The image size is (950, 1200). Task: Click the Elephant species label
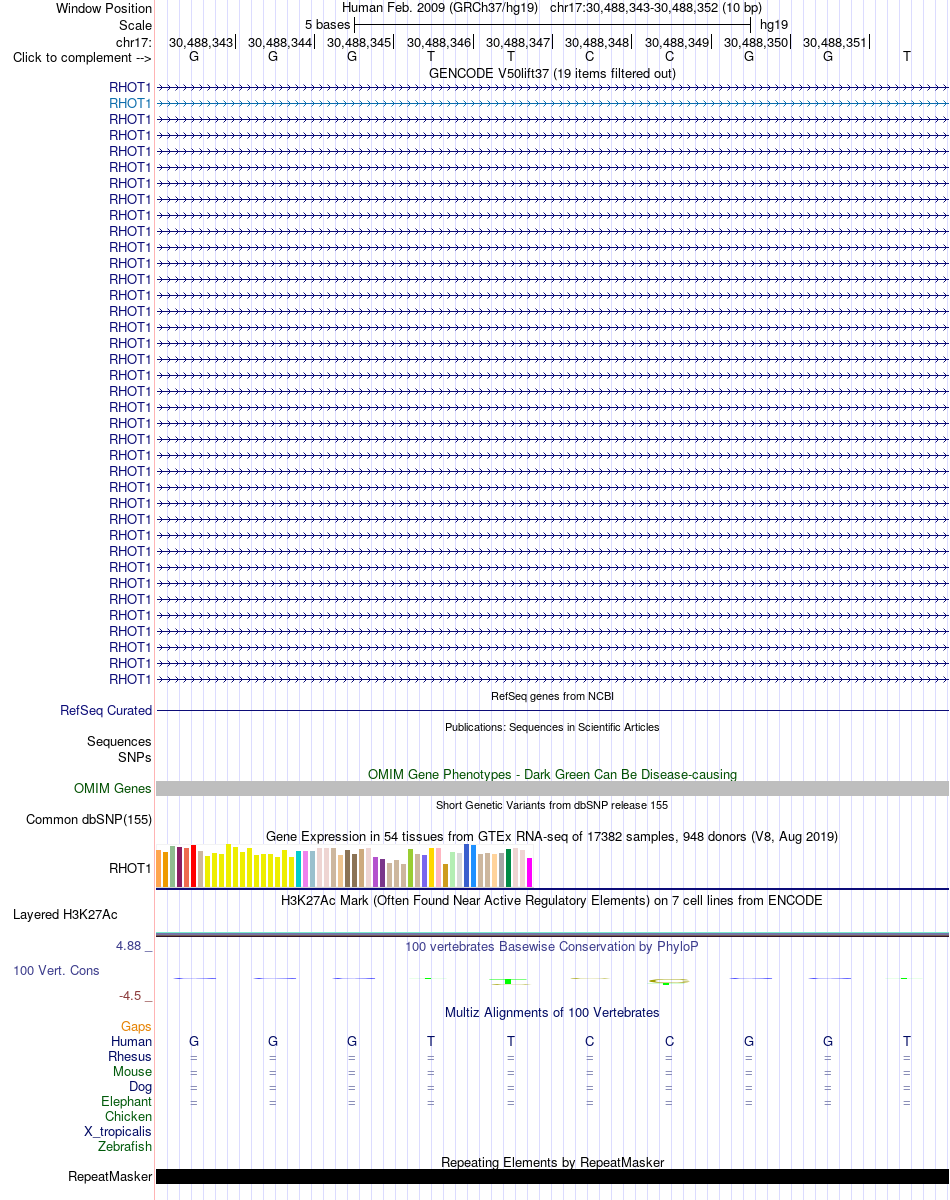point(126,1101)
